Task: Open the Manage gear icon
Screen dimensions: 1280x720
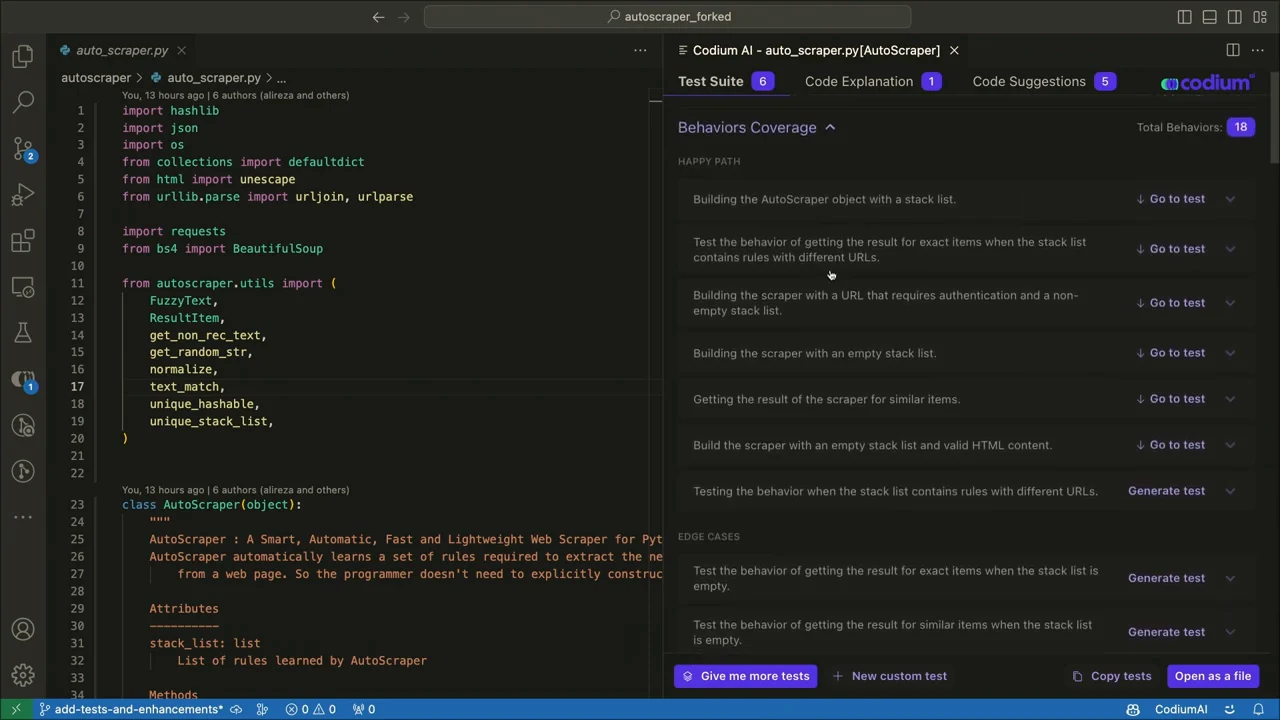Action: (x=23, y=676)
